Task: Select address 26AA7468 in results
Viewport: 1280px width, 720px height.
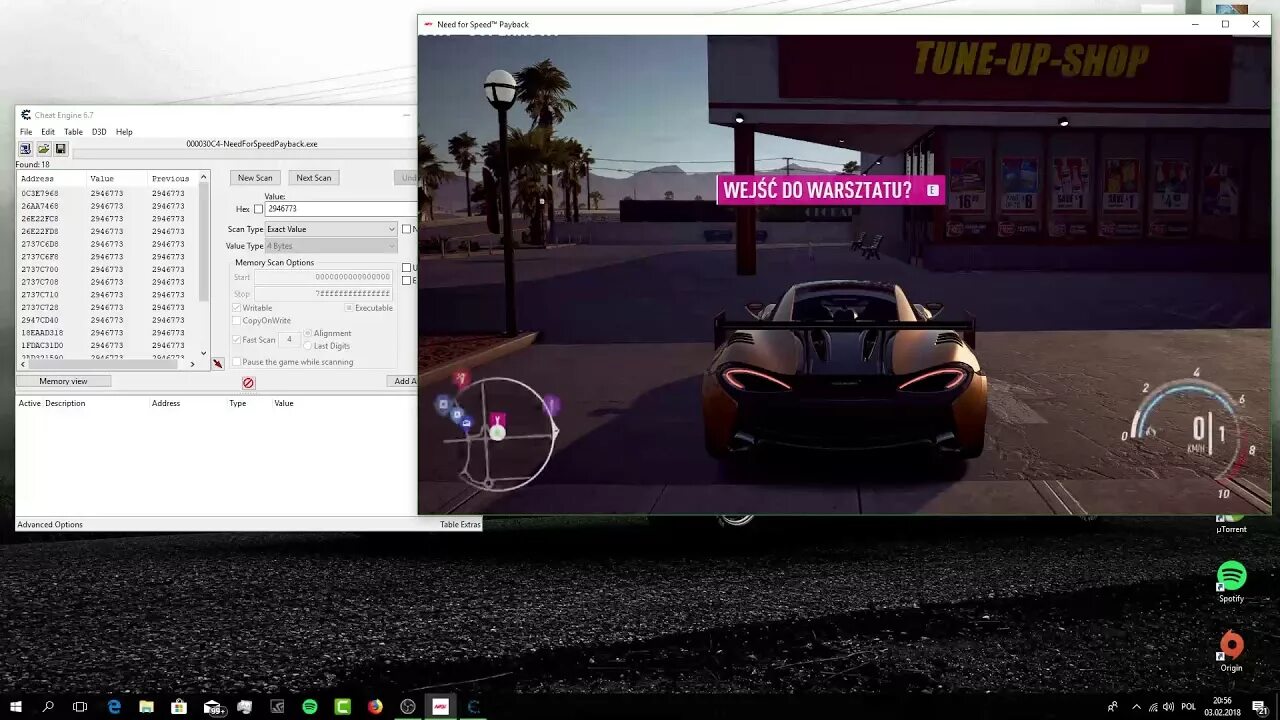Action: (40, 206)
